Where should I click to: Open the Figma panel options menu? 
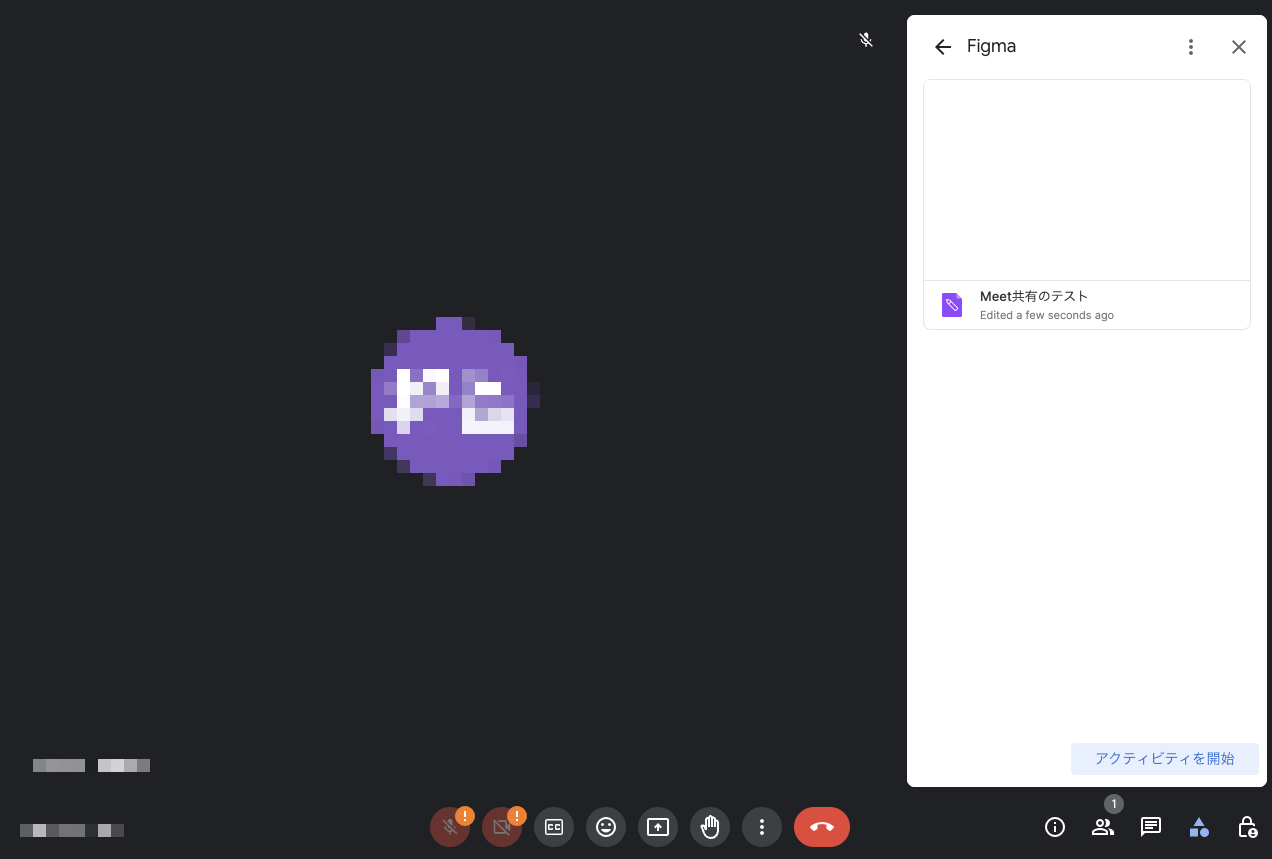tap(1191, 46)
